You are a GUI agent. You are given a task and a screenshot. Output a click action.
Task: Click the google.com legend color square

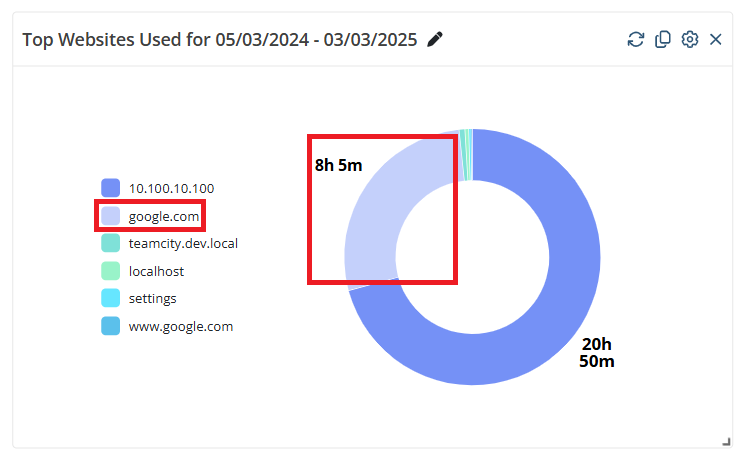tap(111, 216)
